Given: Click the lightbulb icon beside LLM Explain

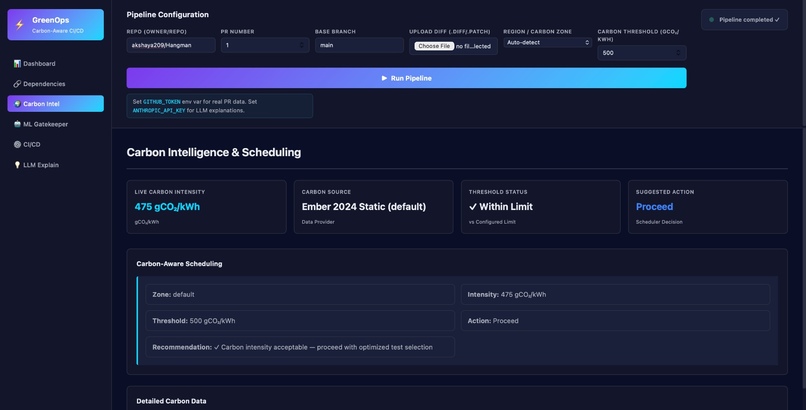Looking at the screenshot, I should coord(17,165).
